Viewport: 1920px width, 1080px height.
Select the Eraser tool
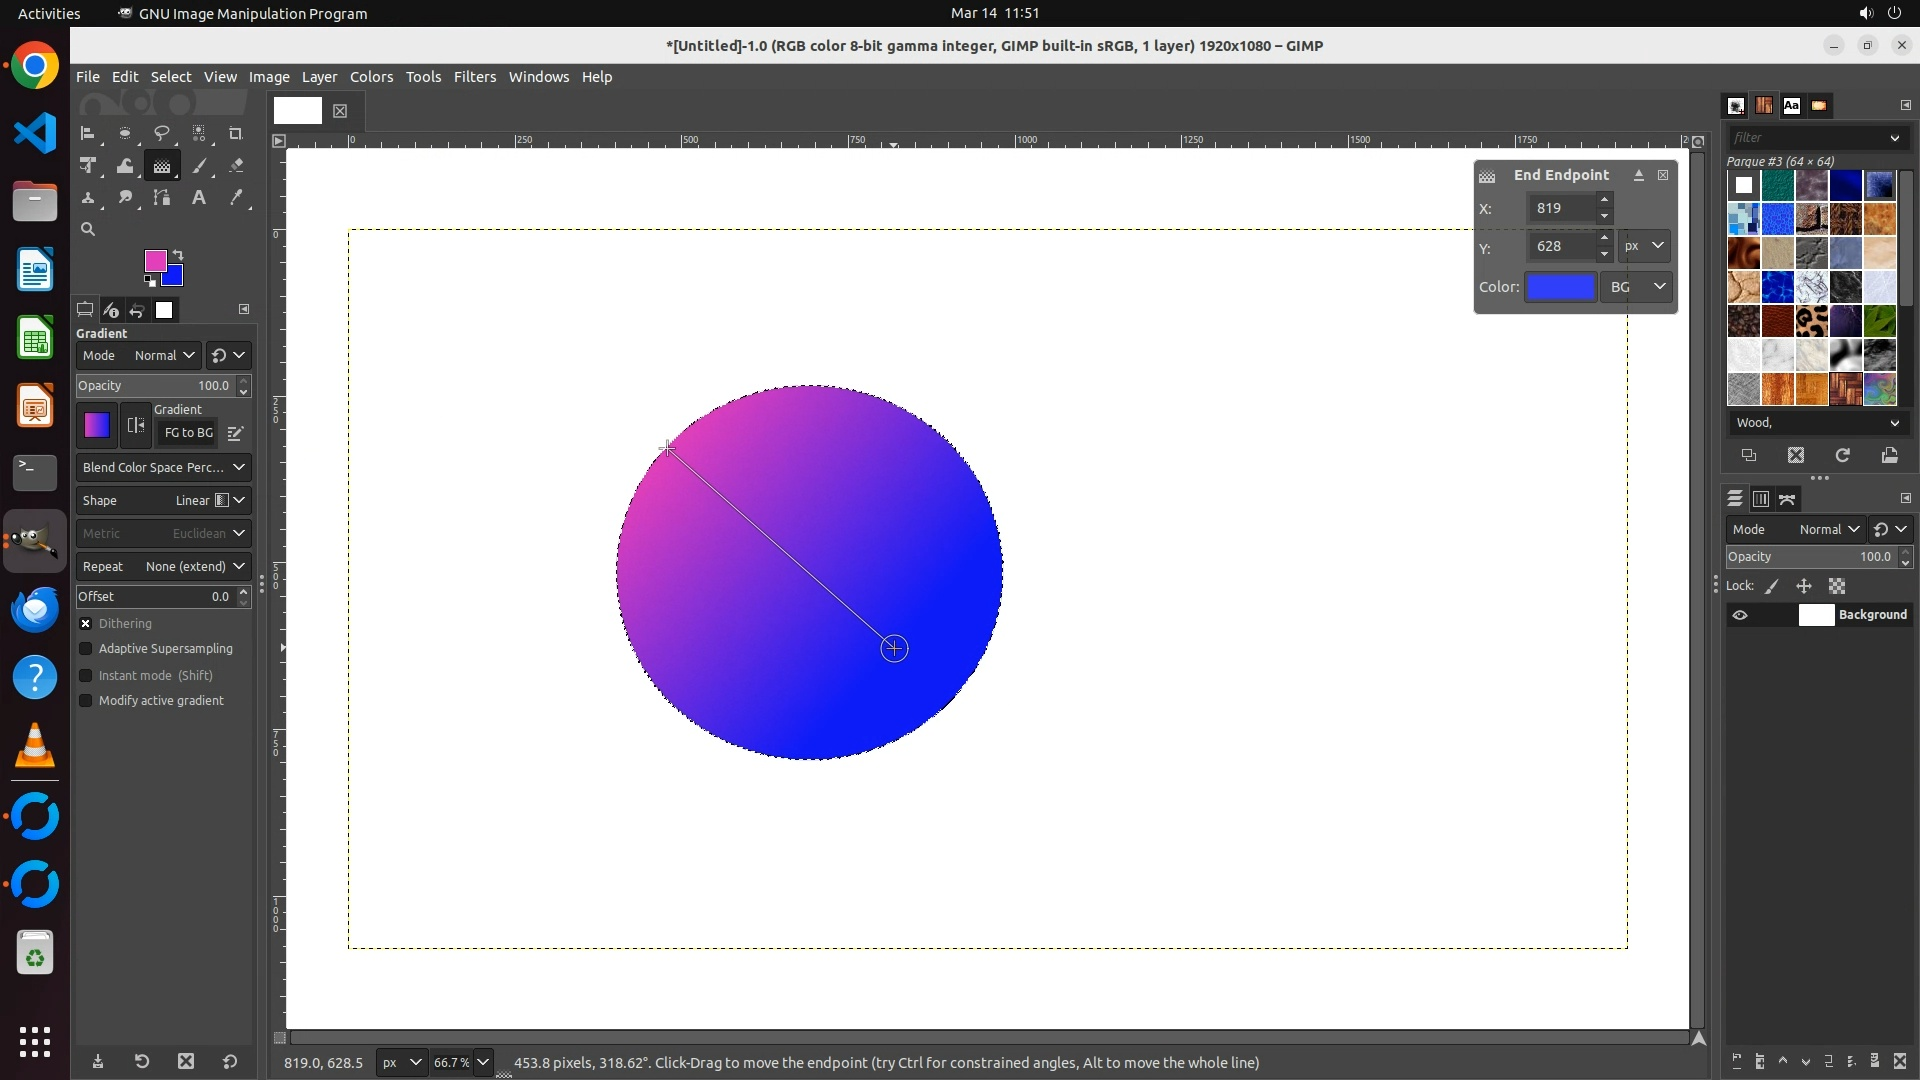236,166
